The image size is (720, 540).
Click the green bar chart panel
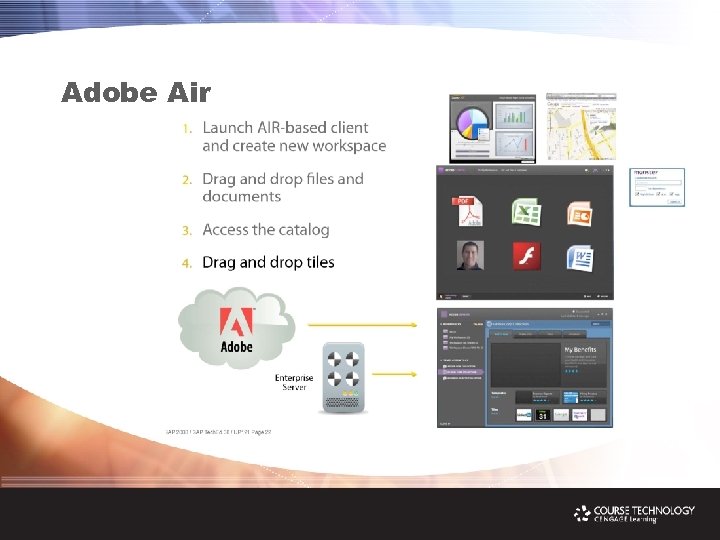(x=513, y=116)
